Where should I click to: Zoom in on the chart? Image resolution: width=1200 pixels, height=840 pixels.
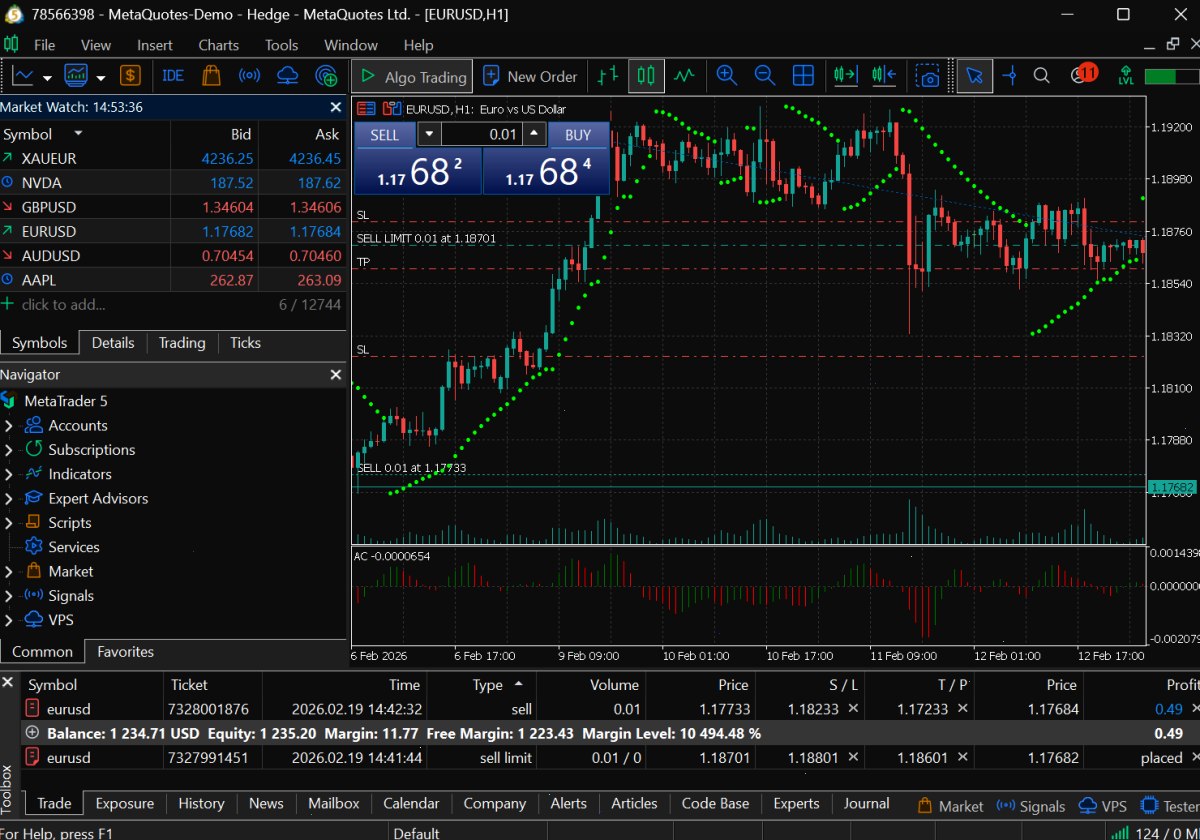pyautogui.click(x=727, y=76)
